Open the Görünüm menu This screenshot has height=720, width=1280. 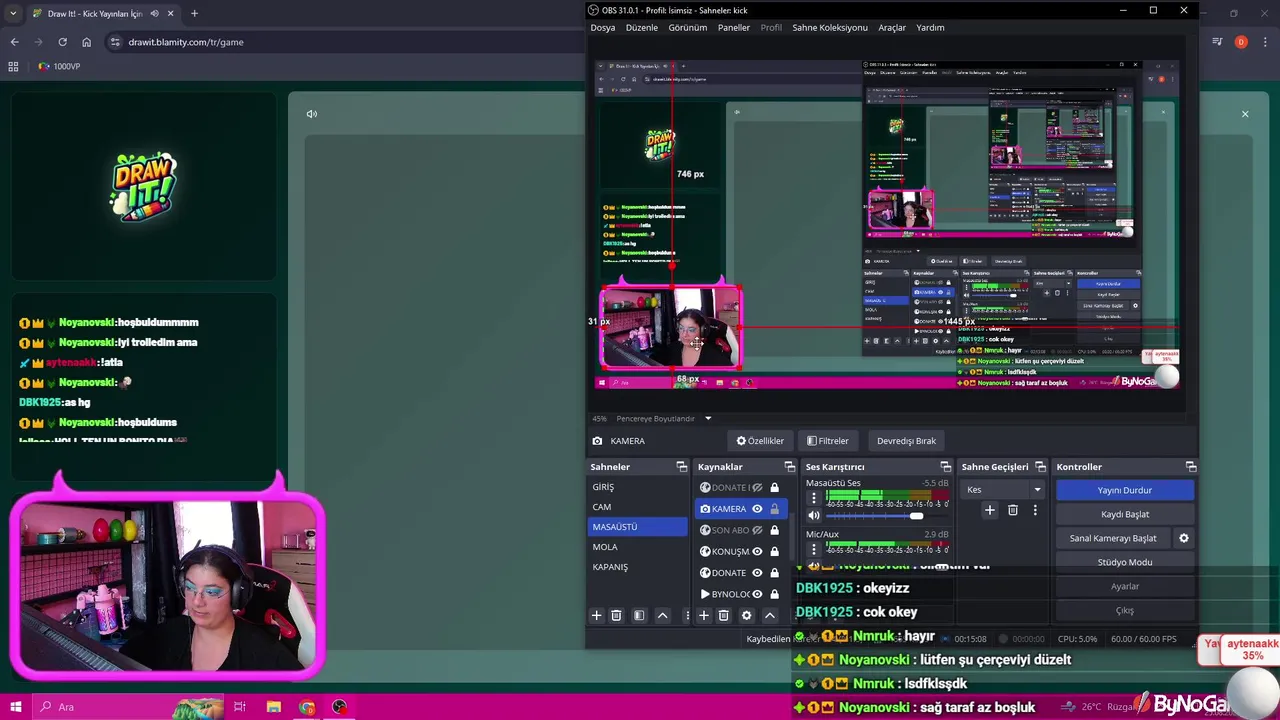688,28
